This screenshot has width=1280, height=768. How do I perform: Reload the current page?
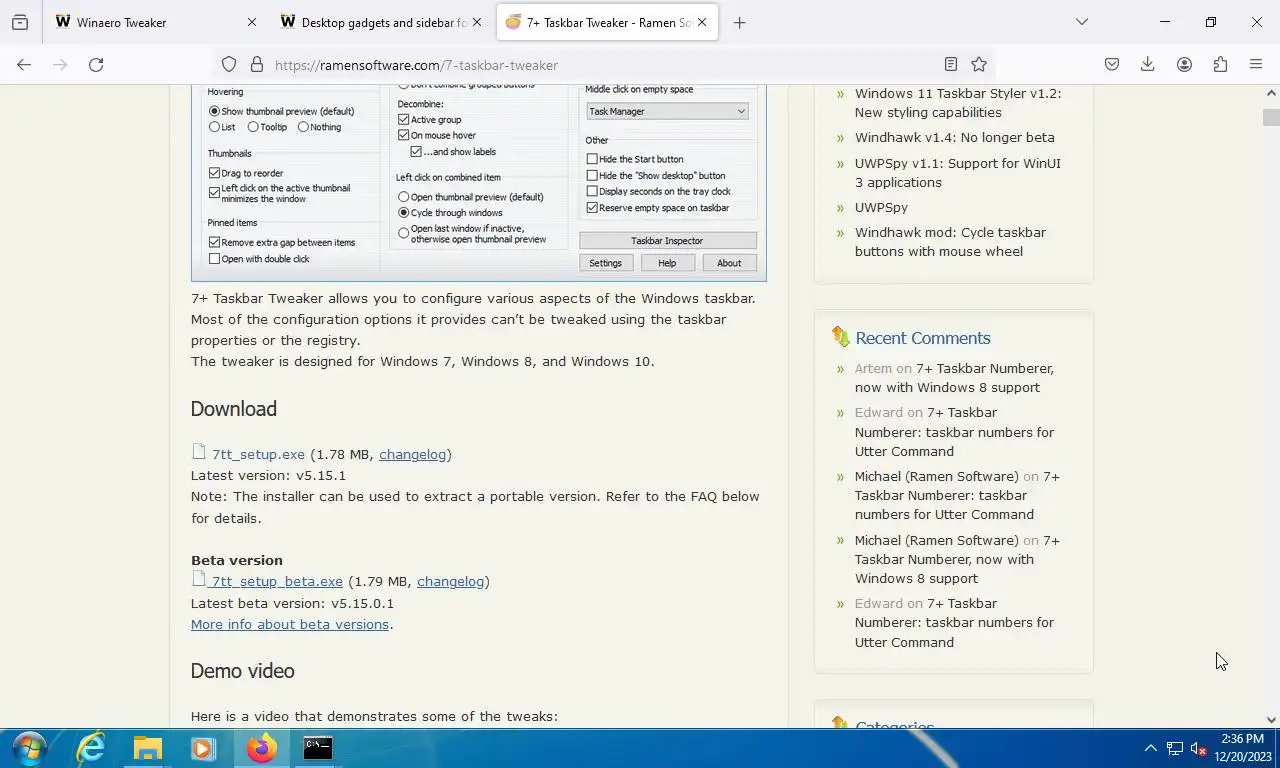96,64
